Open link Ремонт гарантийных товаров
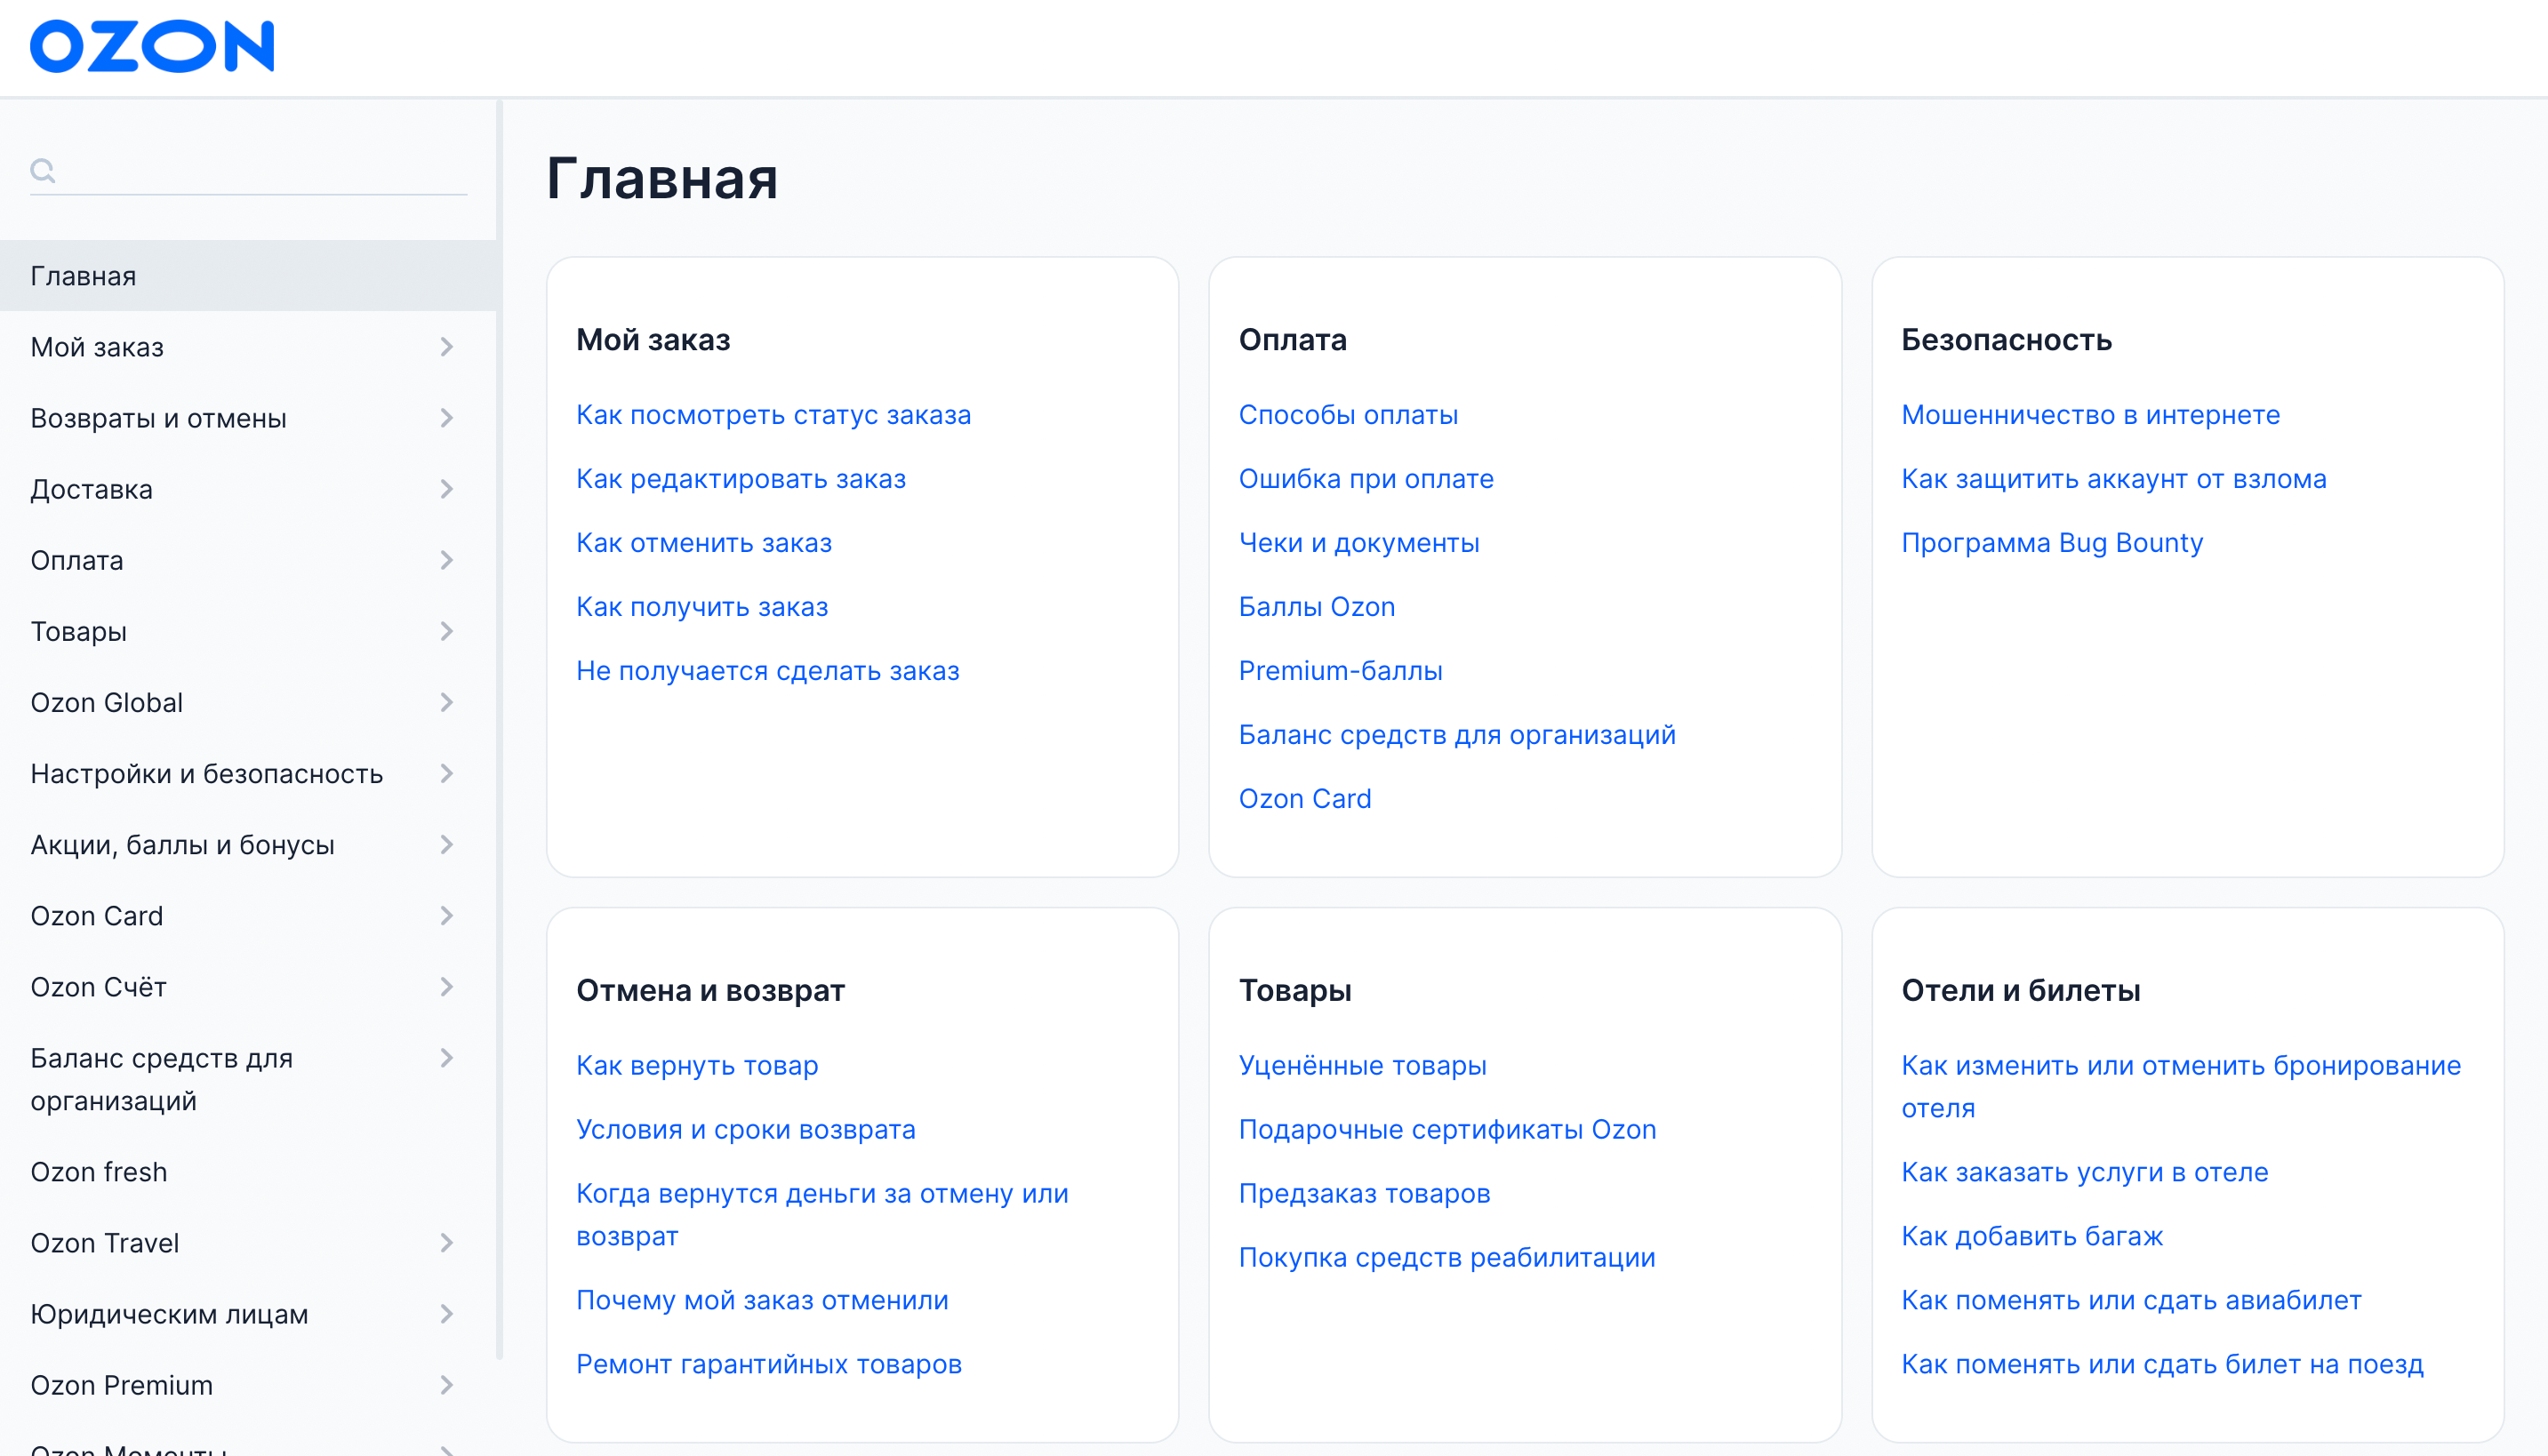This screenshot has width=2548, height=1456. (769, 1365)
